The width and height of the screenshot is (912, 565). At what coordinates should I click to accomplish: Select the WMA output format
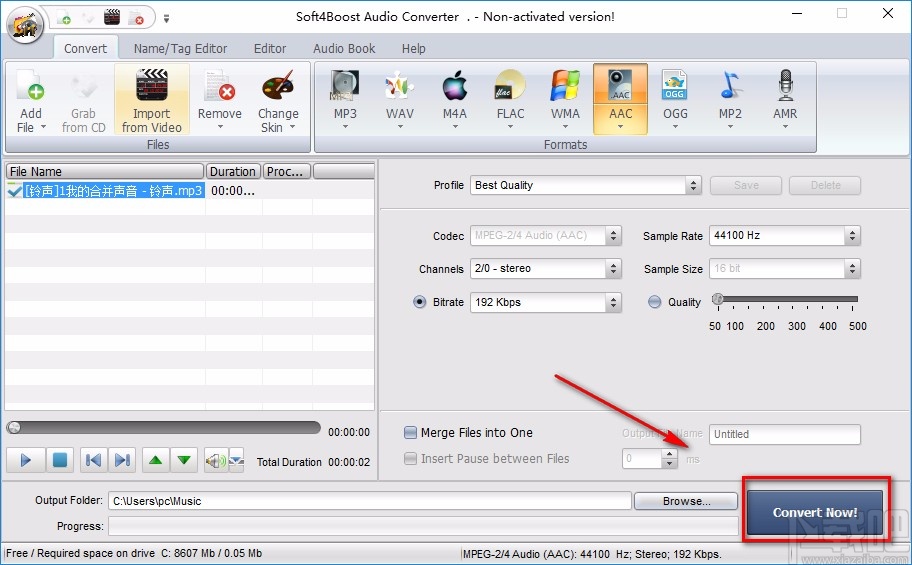tap(565, 100)
